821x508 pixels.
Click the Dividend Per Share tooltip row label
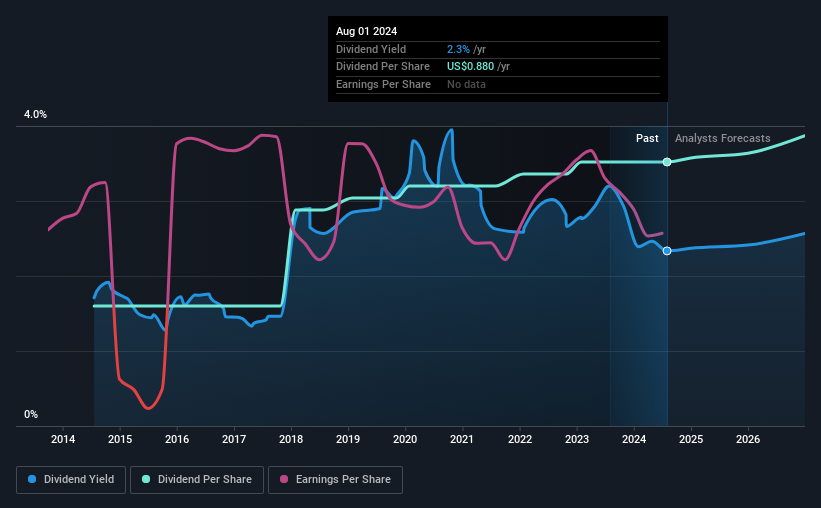[383, 67]
